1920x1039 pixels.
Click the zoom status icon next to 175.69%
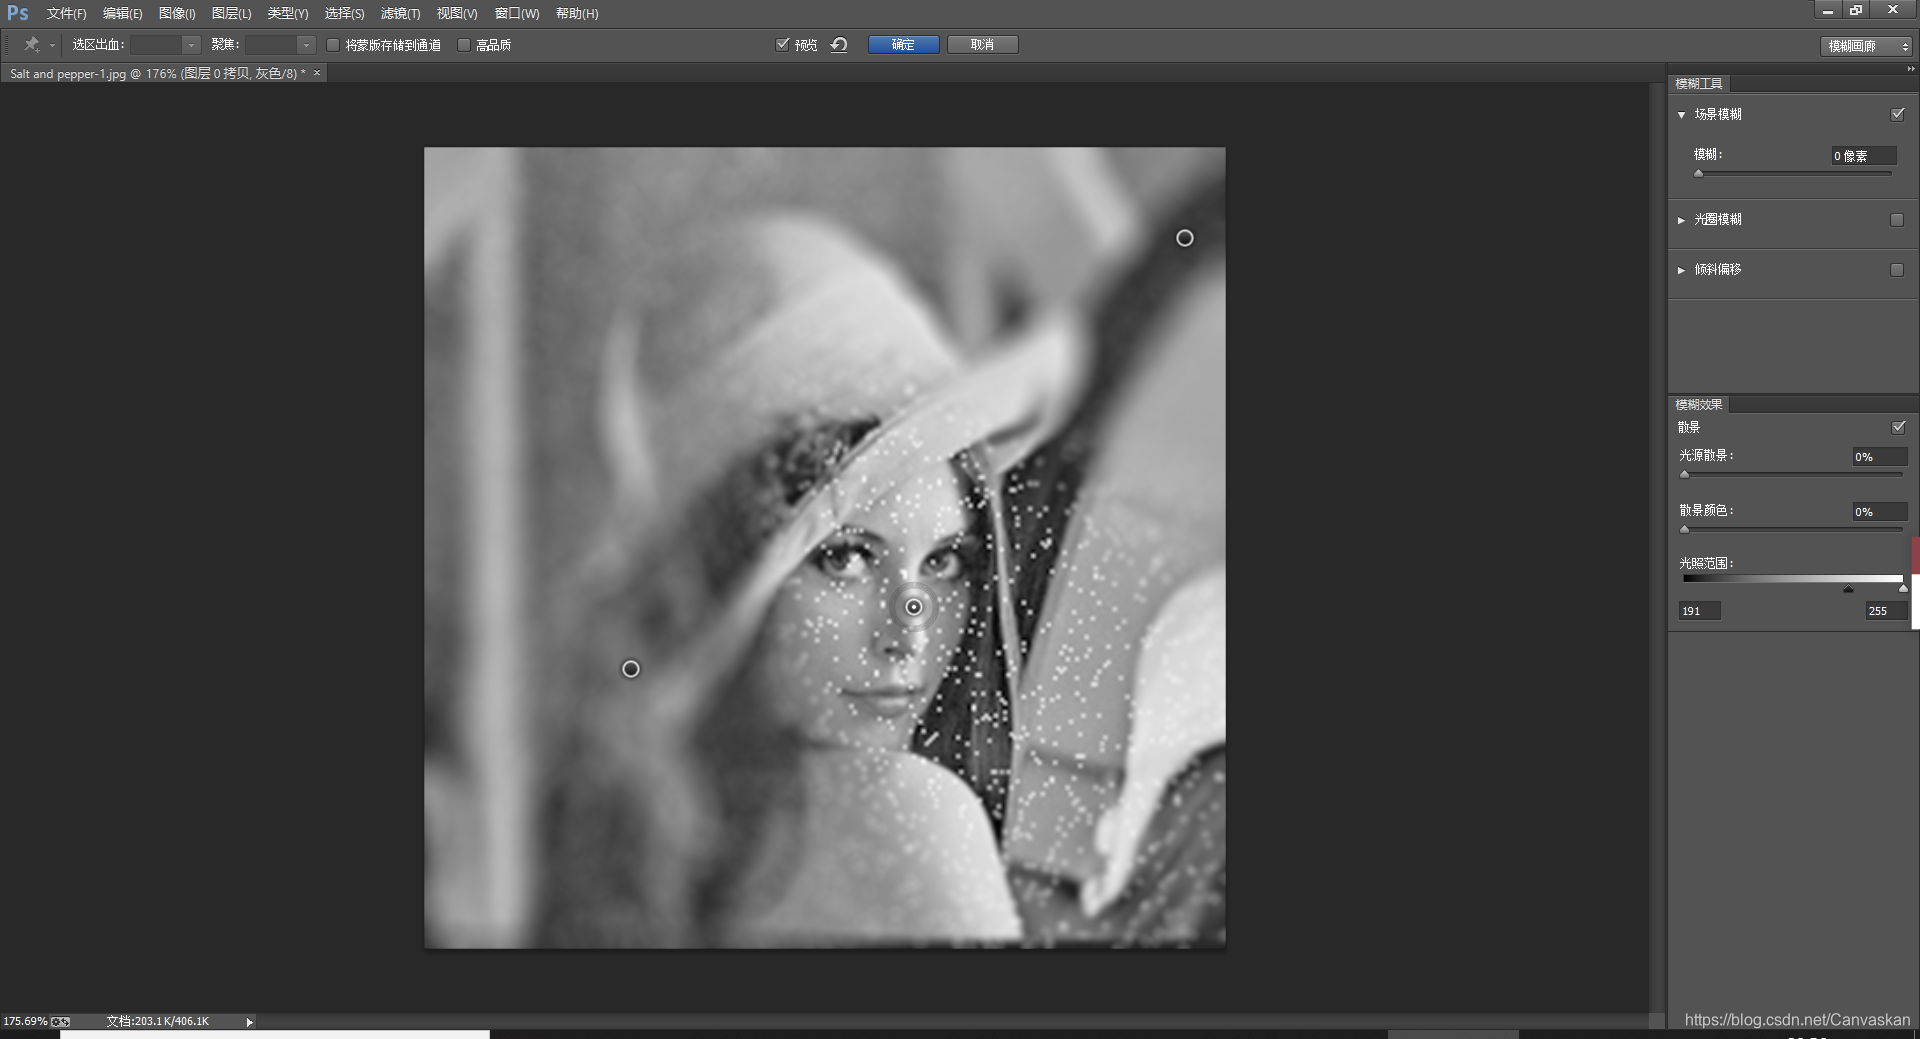[x=61, y=1022]
